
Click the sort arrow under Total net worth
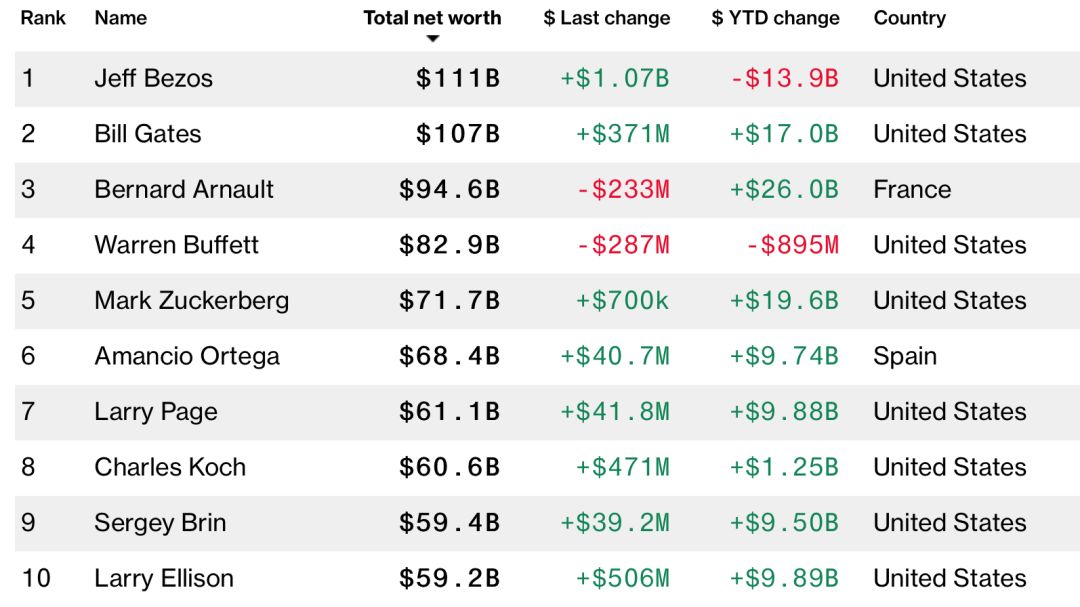(432, 39)
